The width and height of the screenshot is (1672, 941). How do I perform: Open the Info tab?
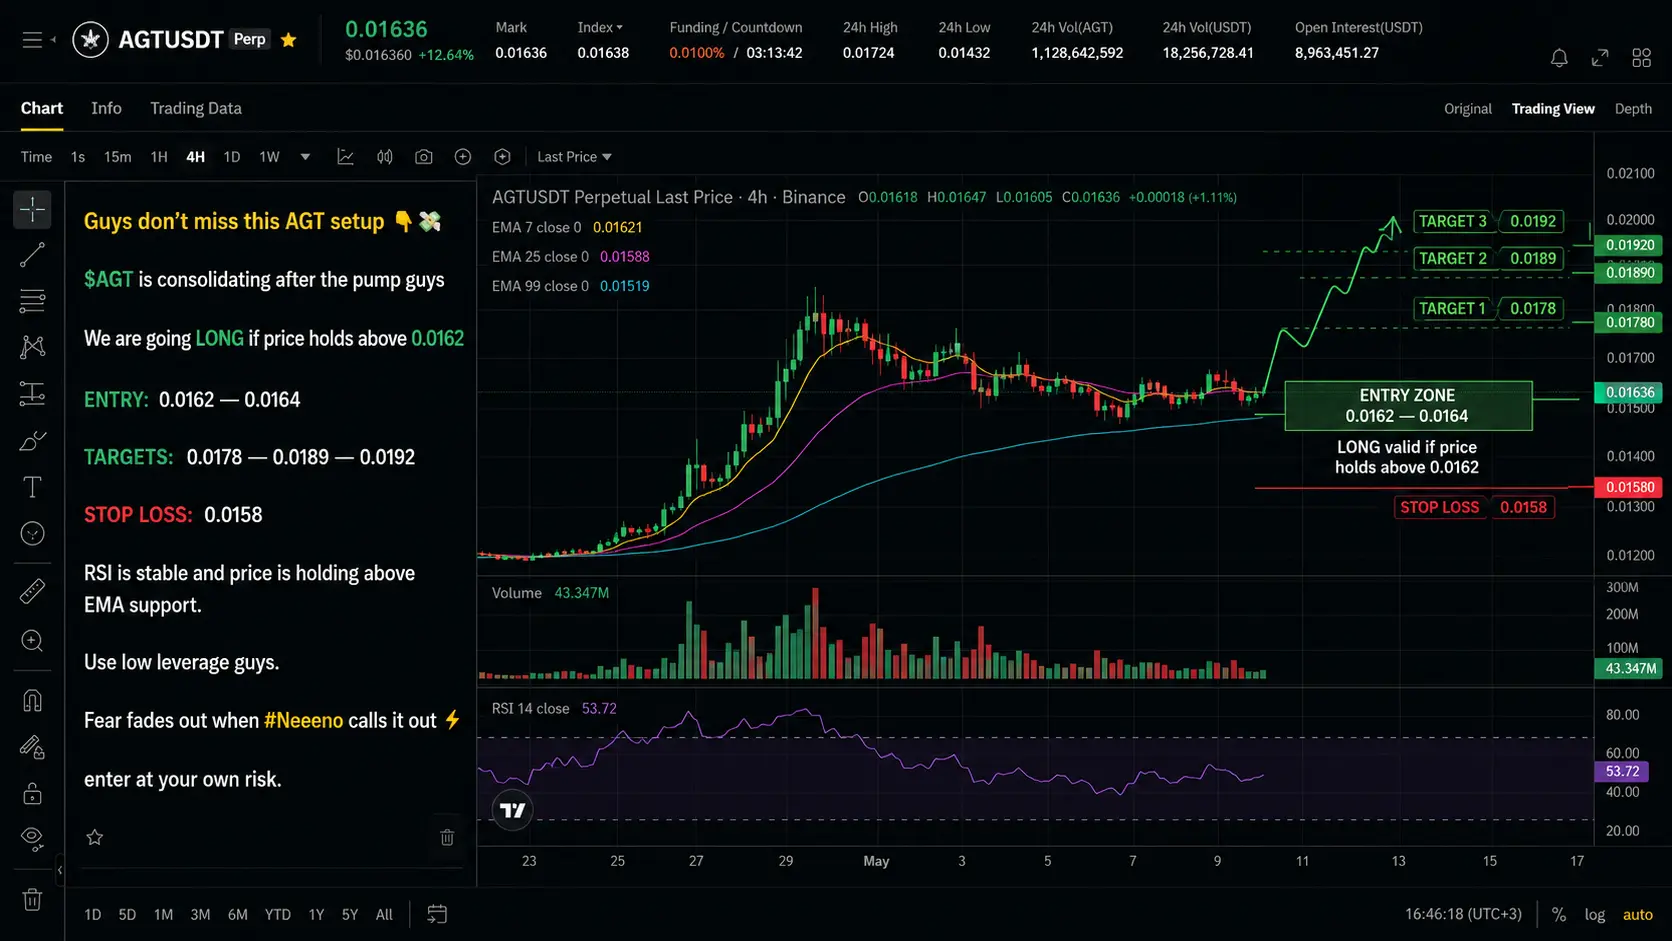tap(106, 108)
